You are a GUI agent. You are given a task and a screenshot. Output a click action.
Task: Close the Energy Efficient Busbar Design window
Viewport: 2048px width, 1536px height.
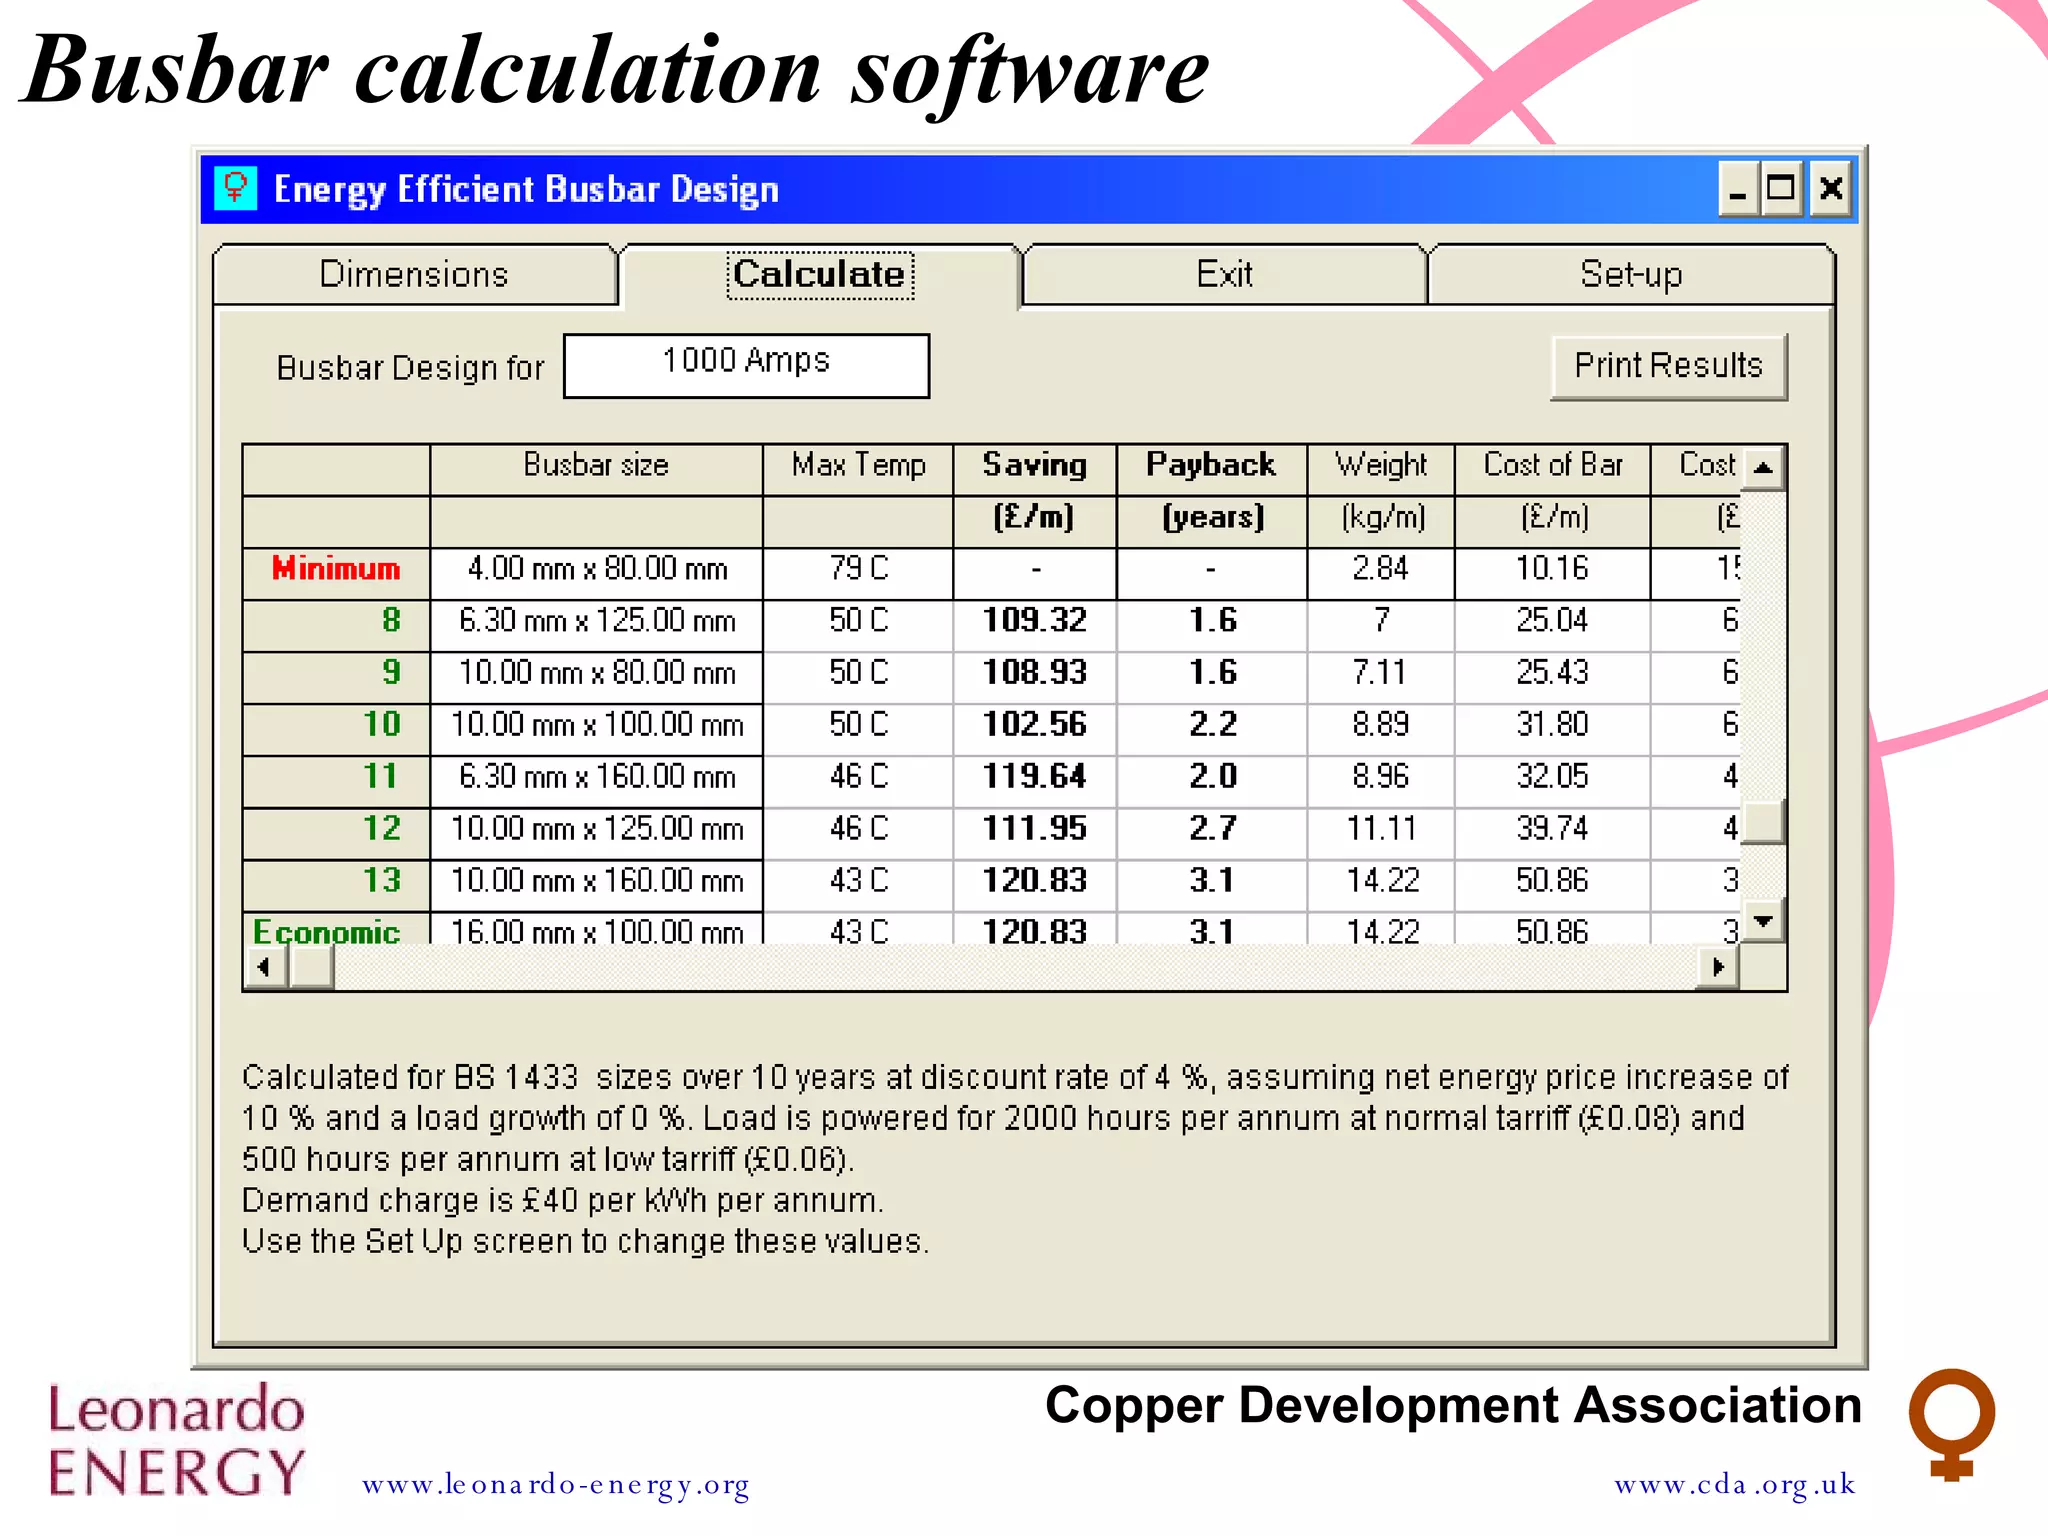tap(1831, 189)
